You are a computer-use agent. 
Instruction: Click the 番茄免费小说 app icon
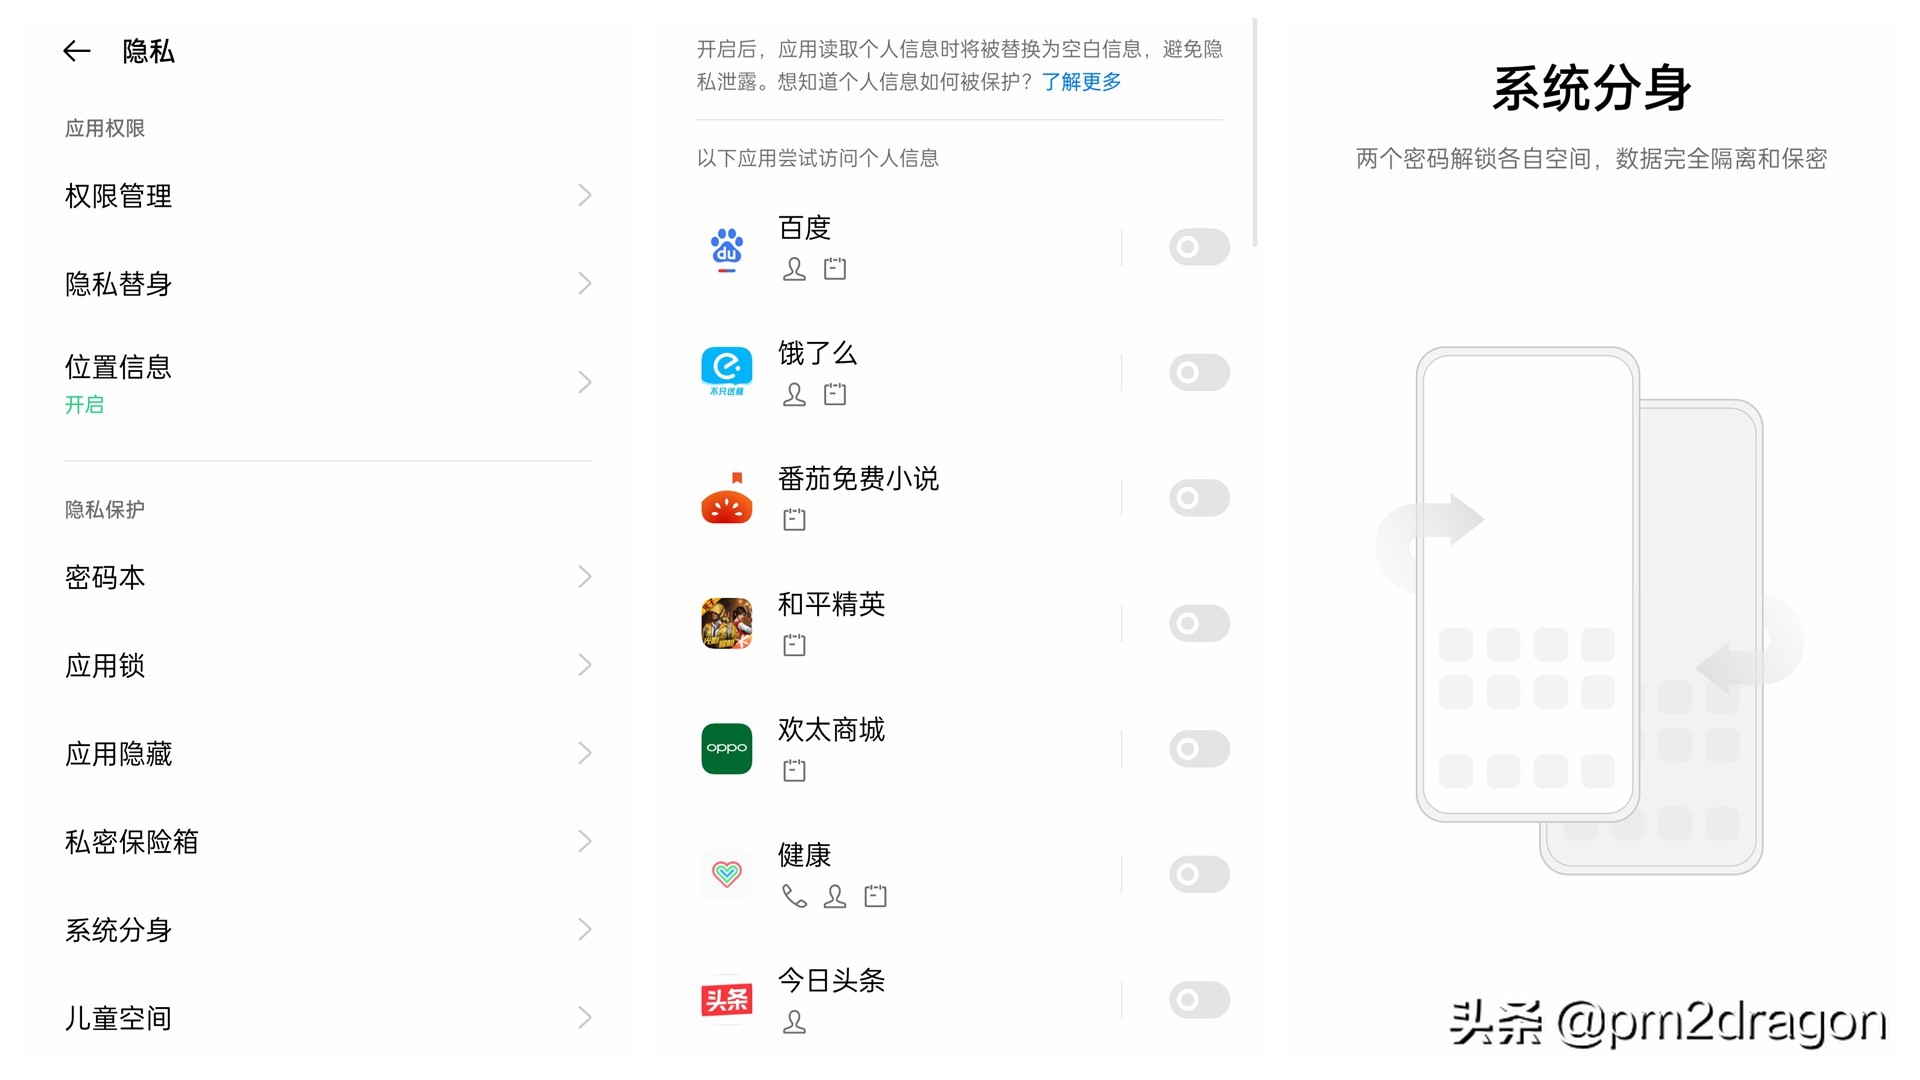pyautogui.click(x=727, y=497)
